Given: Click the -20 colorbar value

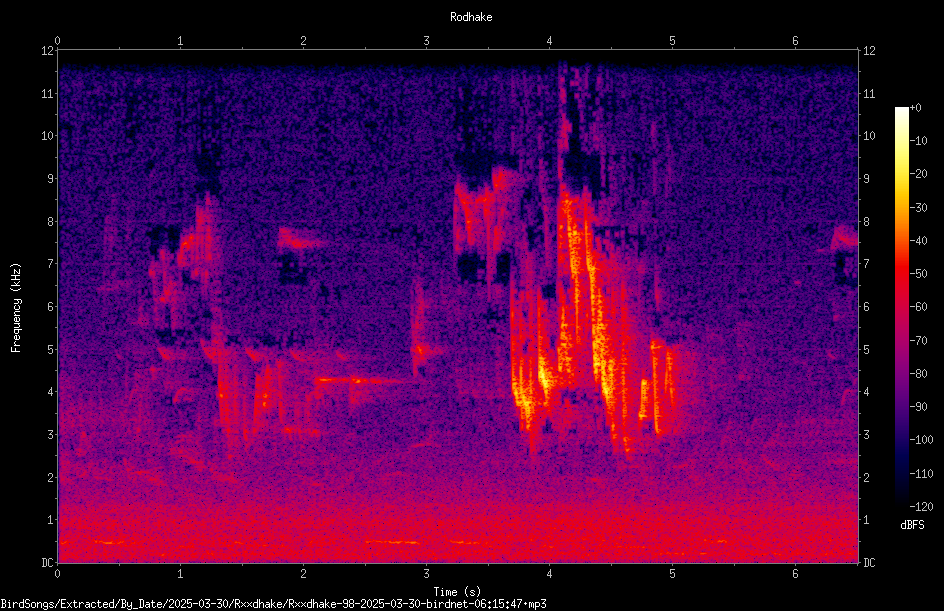Looking at the screenshot, I should [918, 174].
